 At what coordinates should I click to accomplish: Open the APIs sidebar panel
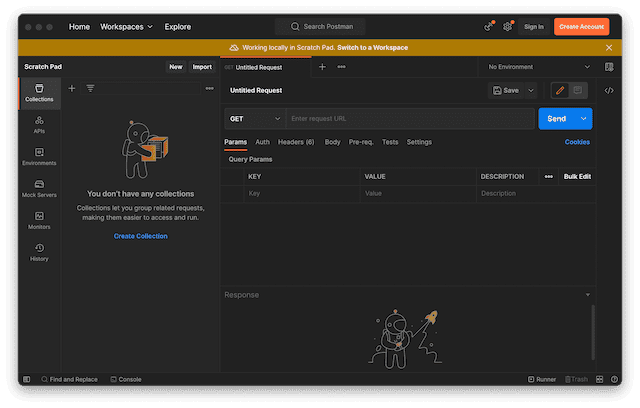tap(39, 124)
